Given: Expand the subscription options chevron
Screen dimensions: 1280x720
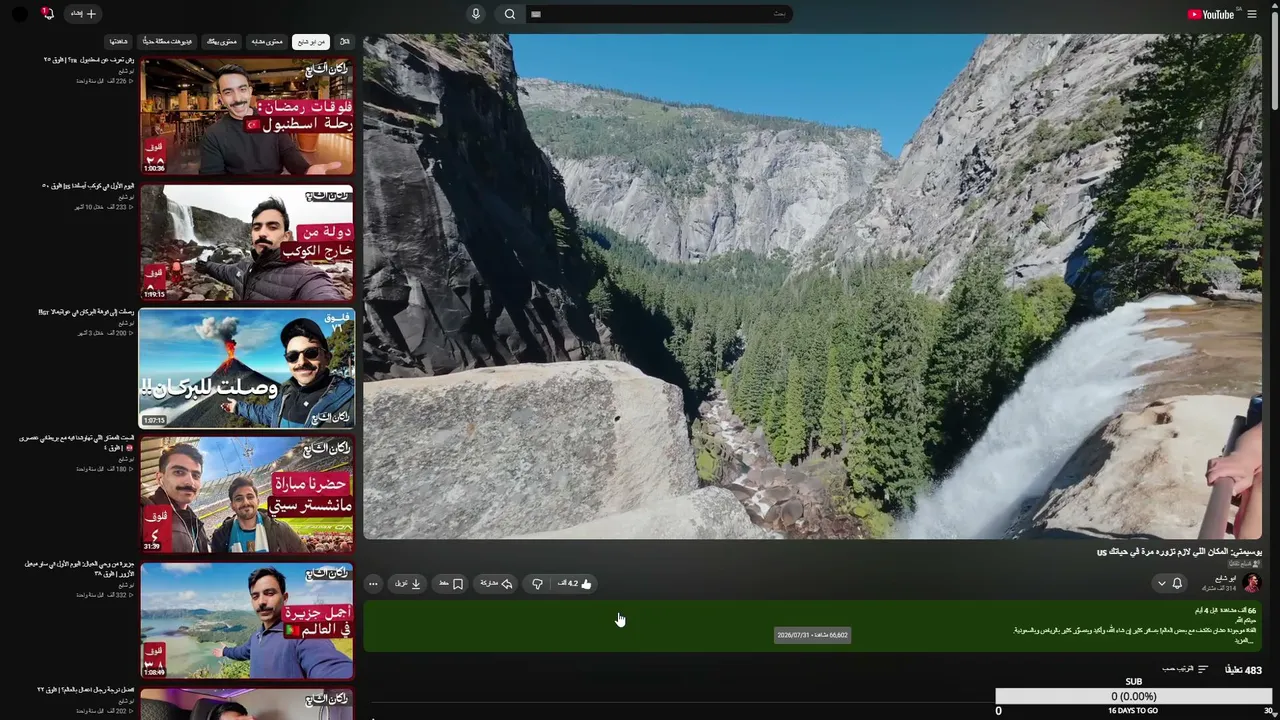Looking at the screenshot, I should pyautogui.click(x=1161, y=583).
